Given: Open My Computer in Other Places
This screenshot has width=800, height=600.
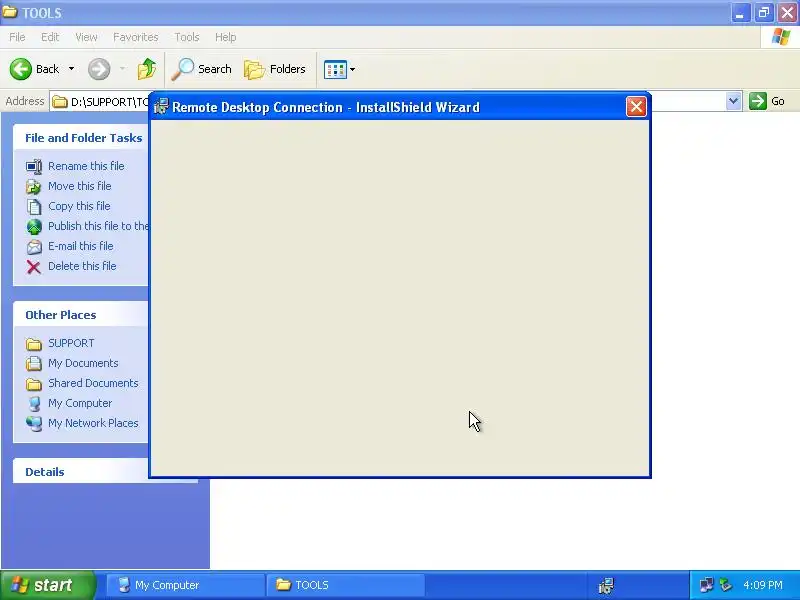Looking at the screenshot, I should tap(80, 403).
